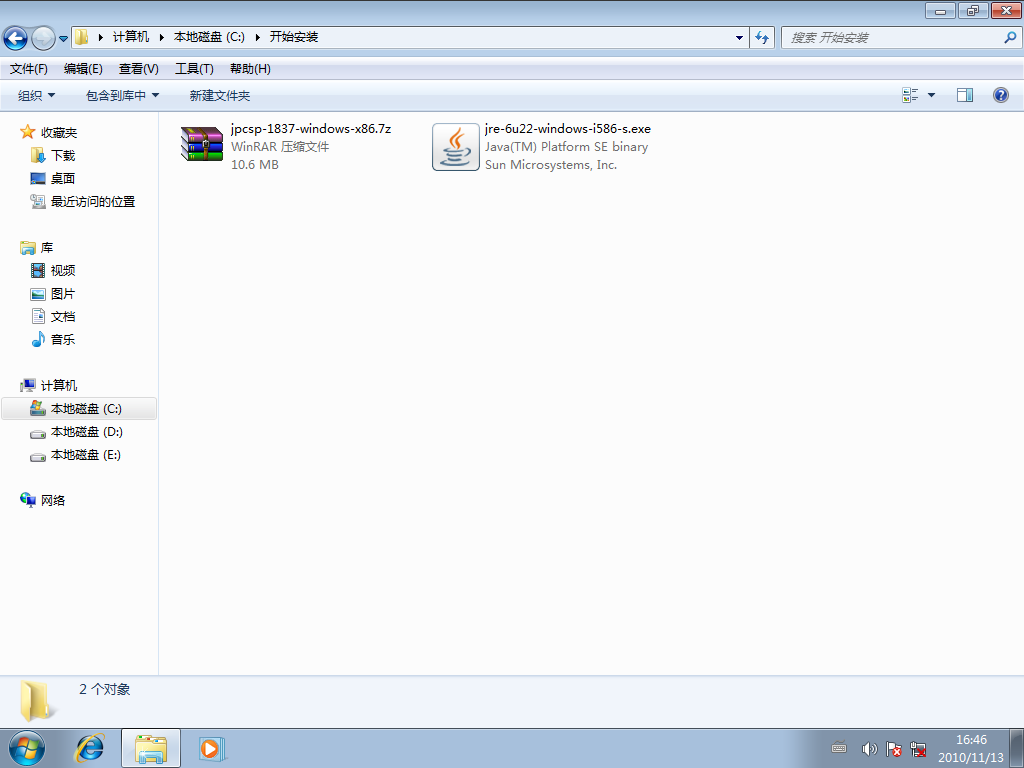
Task: Click the network status tray icon
Action: point(918,749)
